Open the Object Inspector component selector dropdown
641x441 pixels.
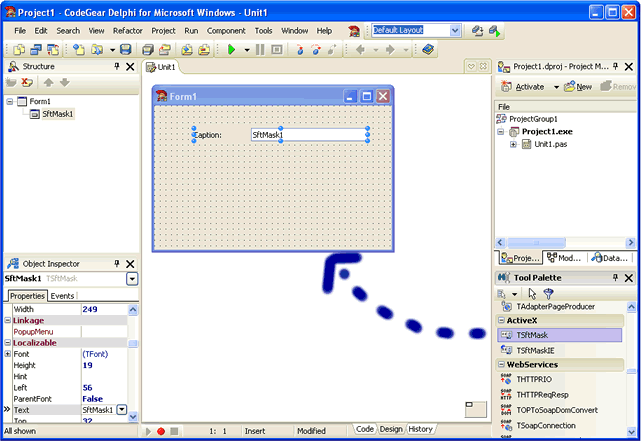point(132,279)
